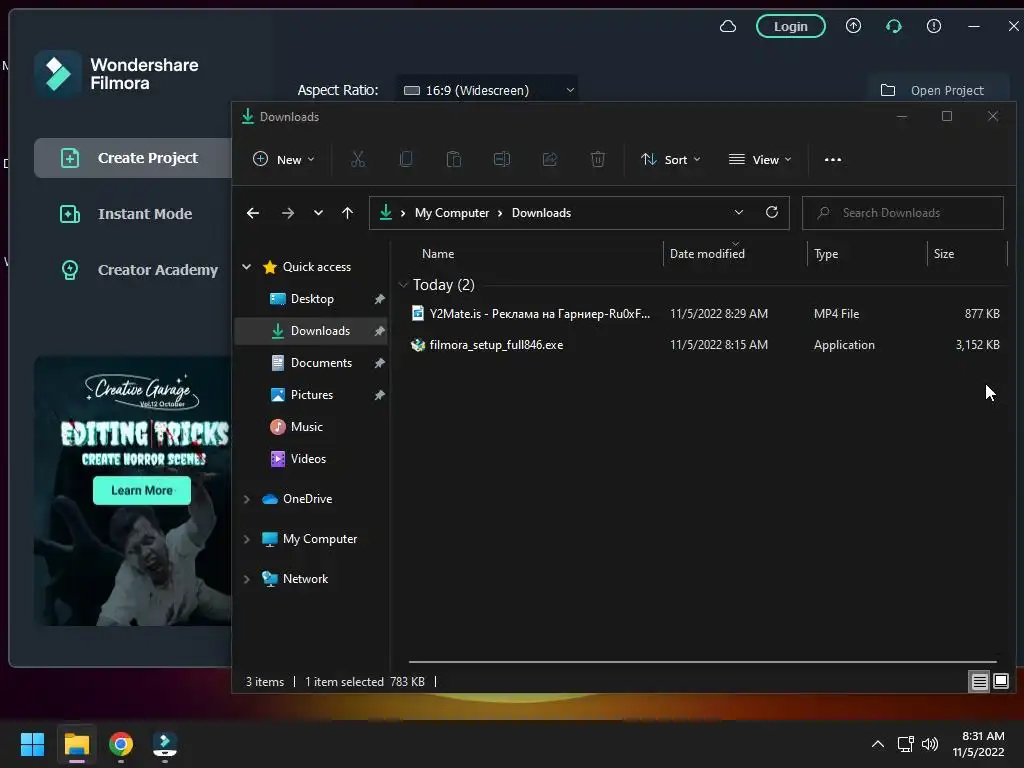Go forward with the right arrow button

(x=287, y=213)
